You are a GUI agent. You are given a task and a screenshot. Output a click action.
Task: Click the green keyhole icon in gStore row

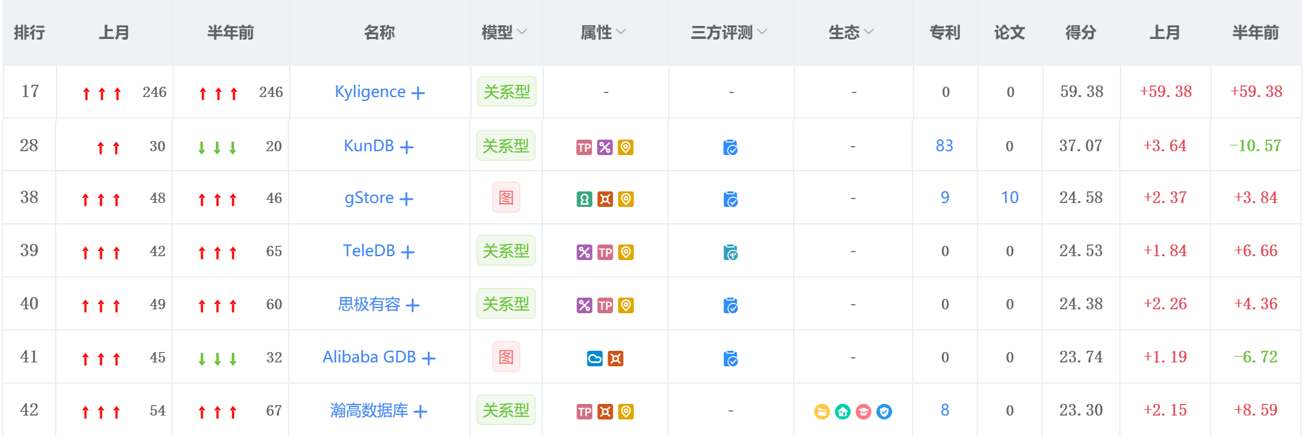click(584, 199)
